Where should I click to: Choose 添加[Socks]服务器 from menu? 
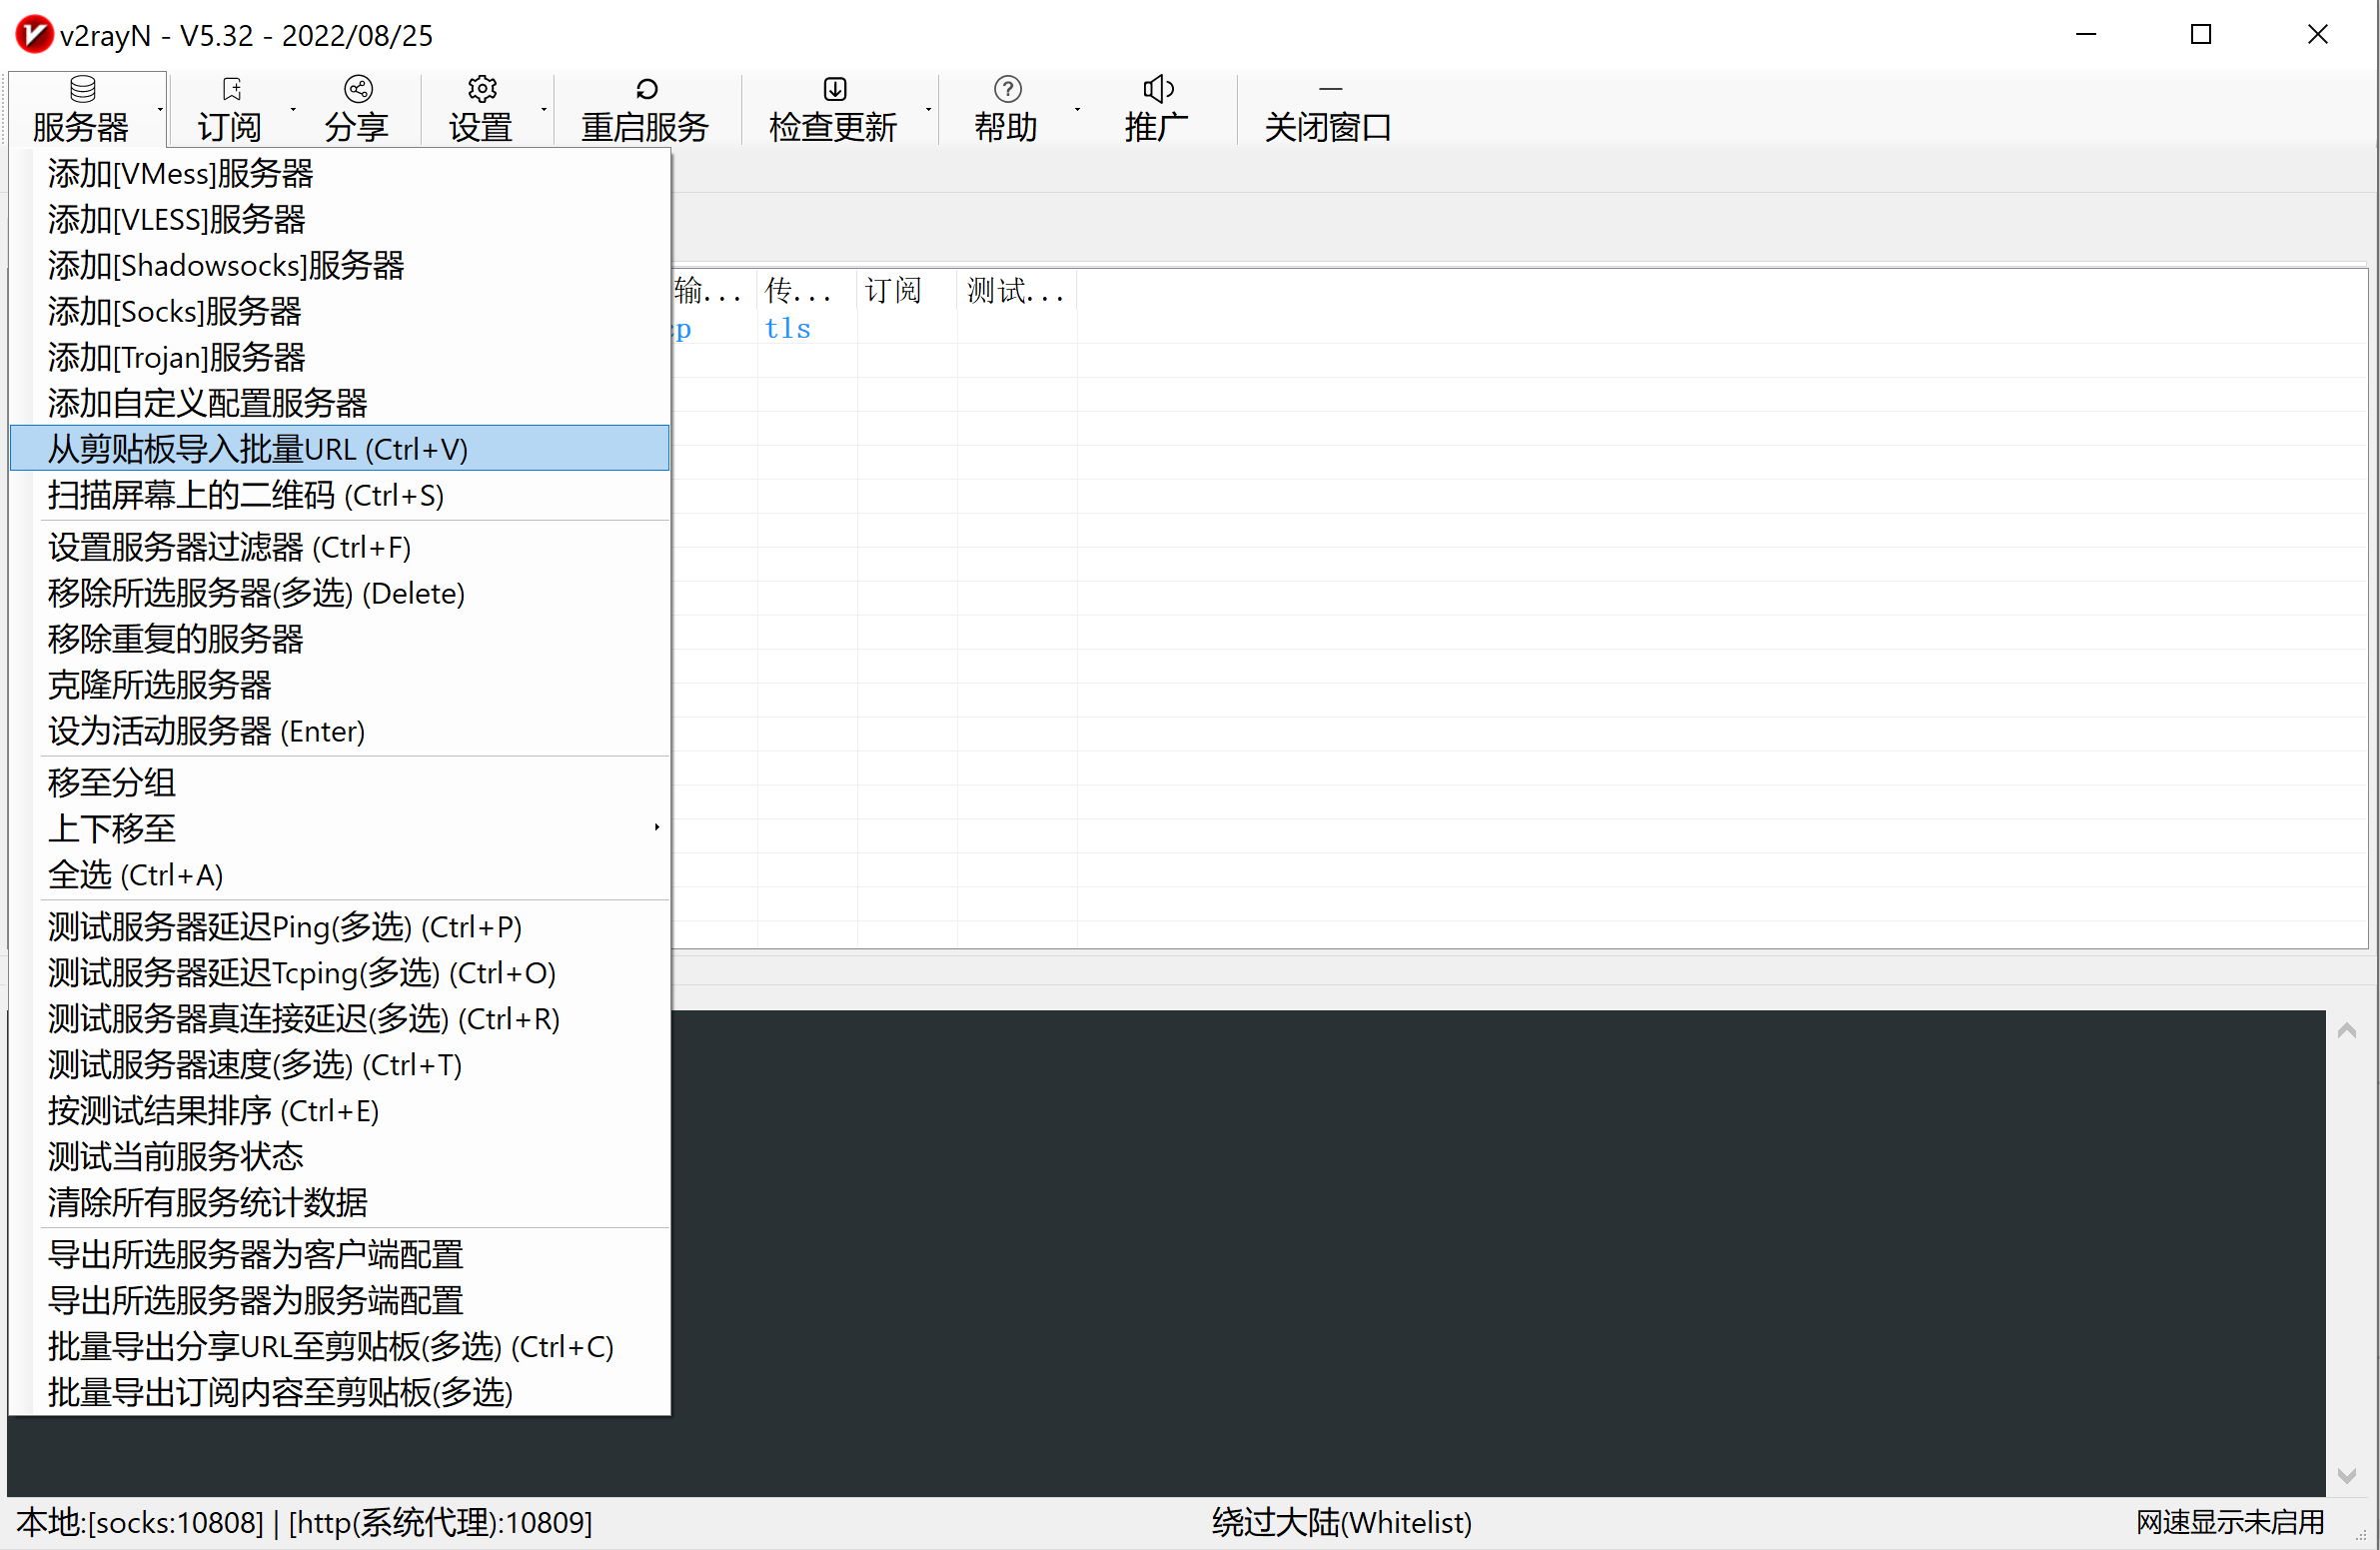pos(340,312)
